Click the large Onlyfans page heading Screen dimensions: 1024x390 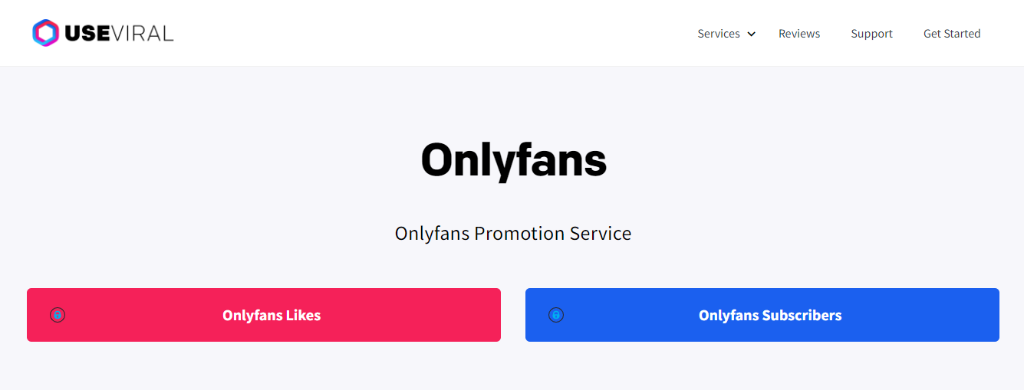pos(513,160)
